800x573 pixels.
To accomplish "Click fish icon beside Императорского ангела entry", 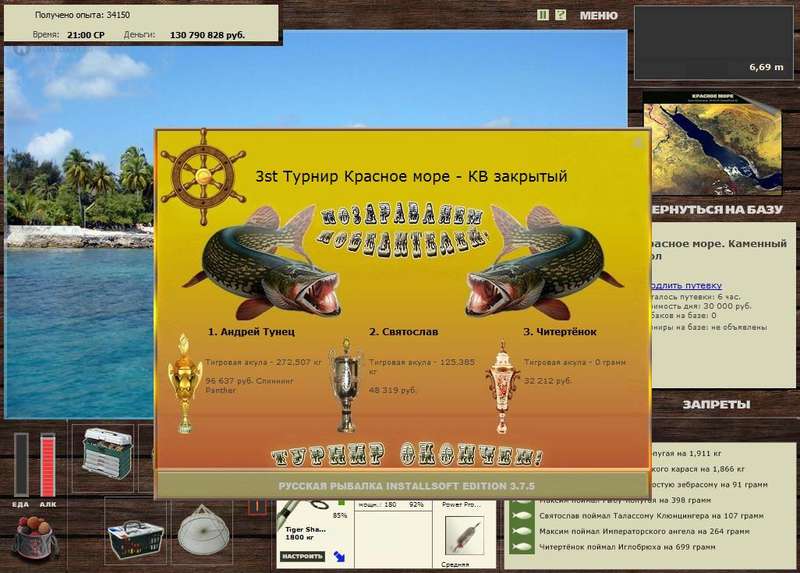I will 521,531.
